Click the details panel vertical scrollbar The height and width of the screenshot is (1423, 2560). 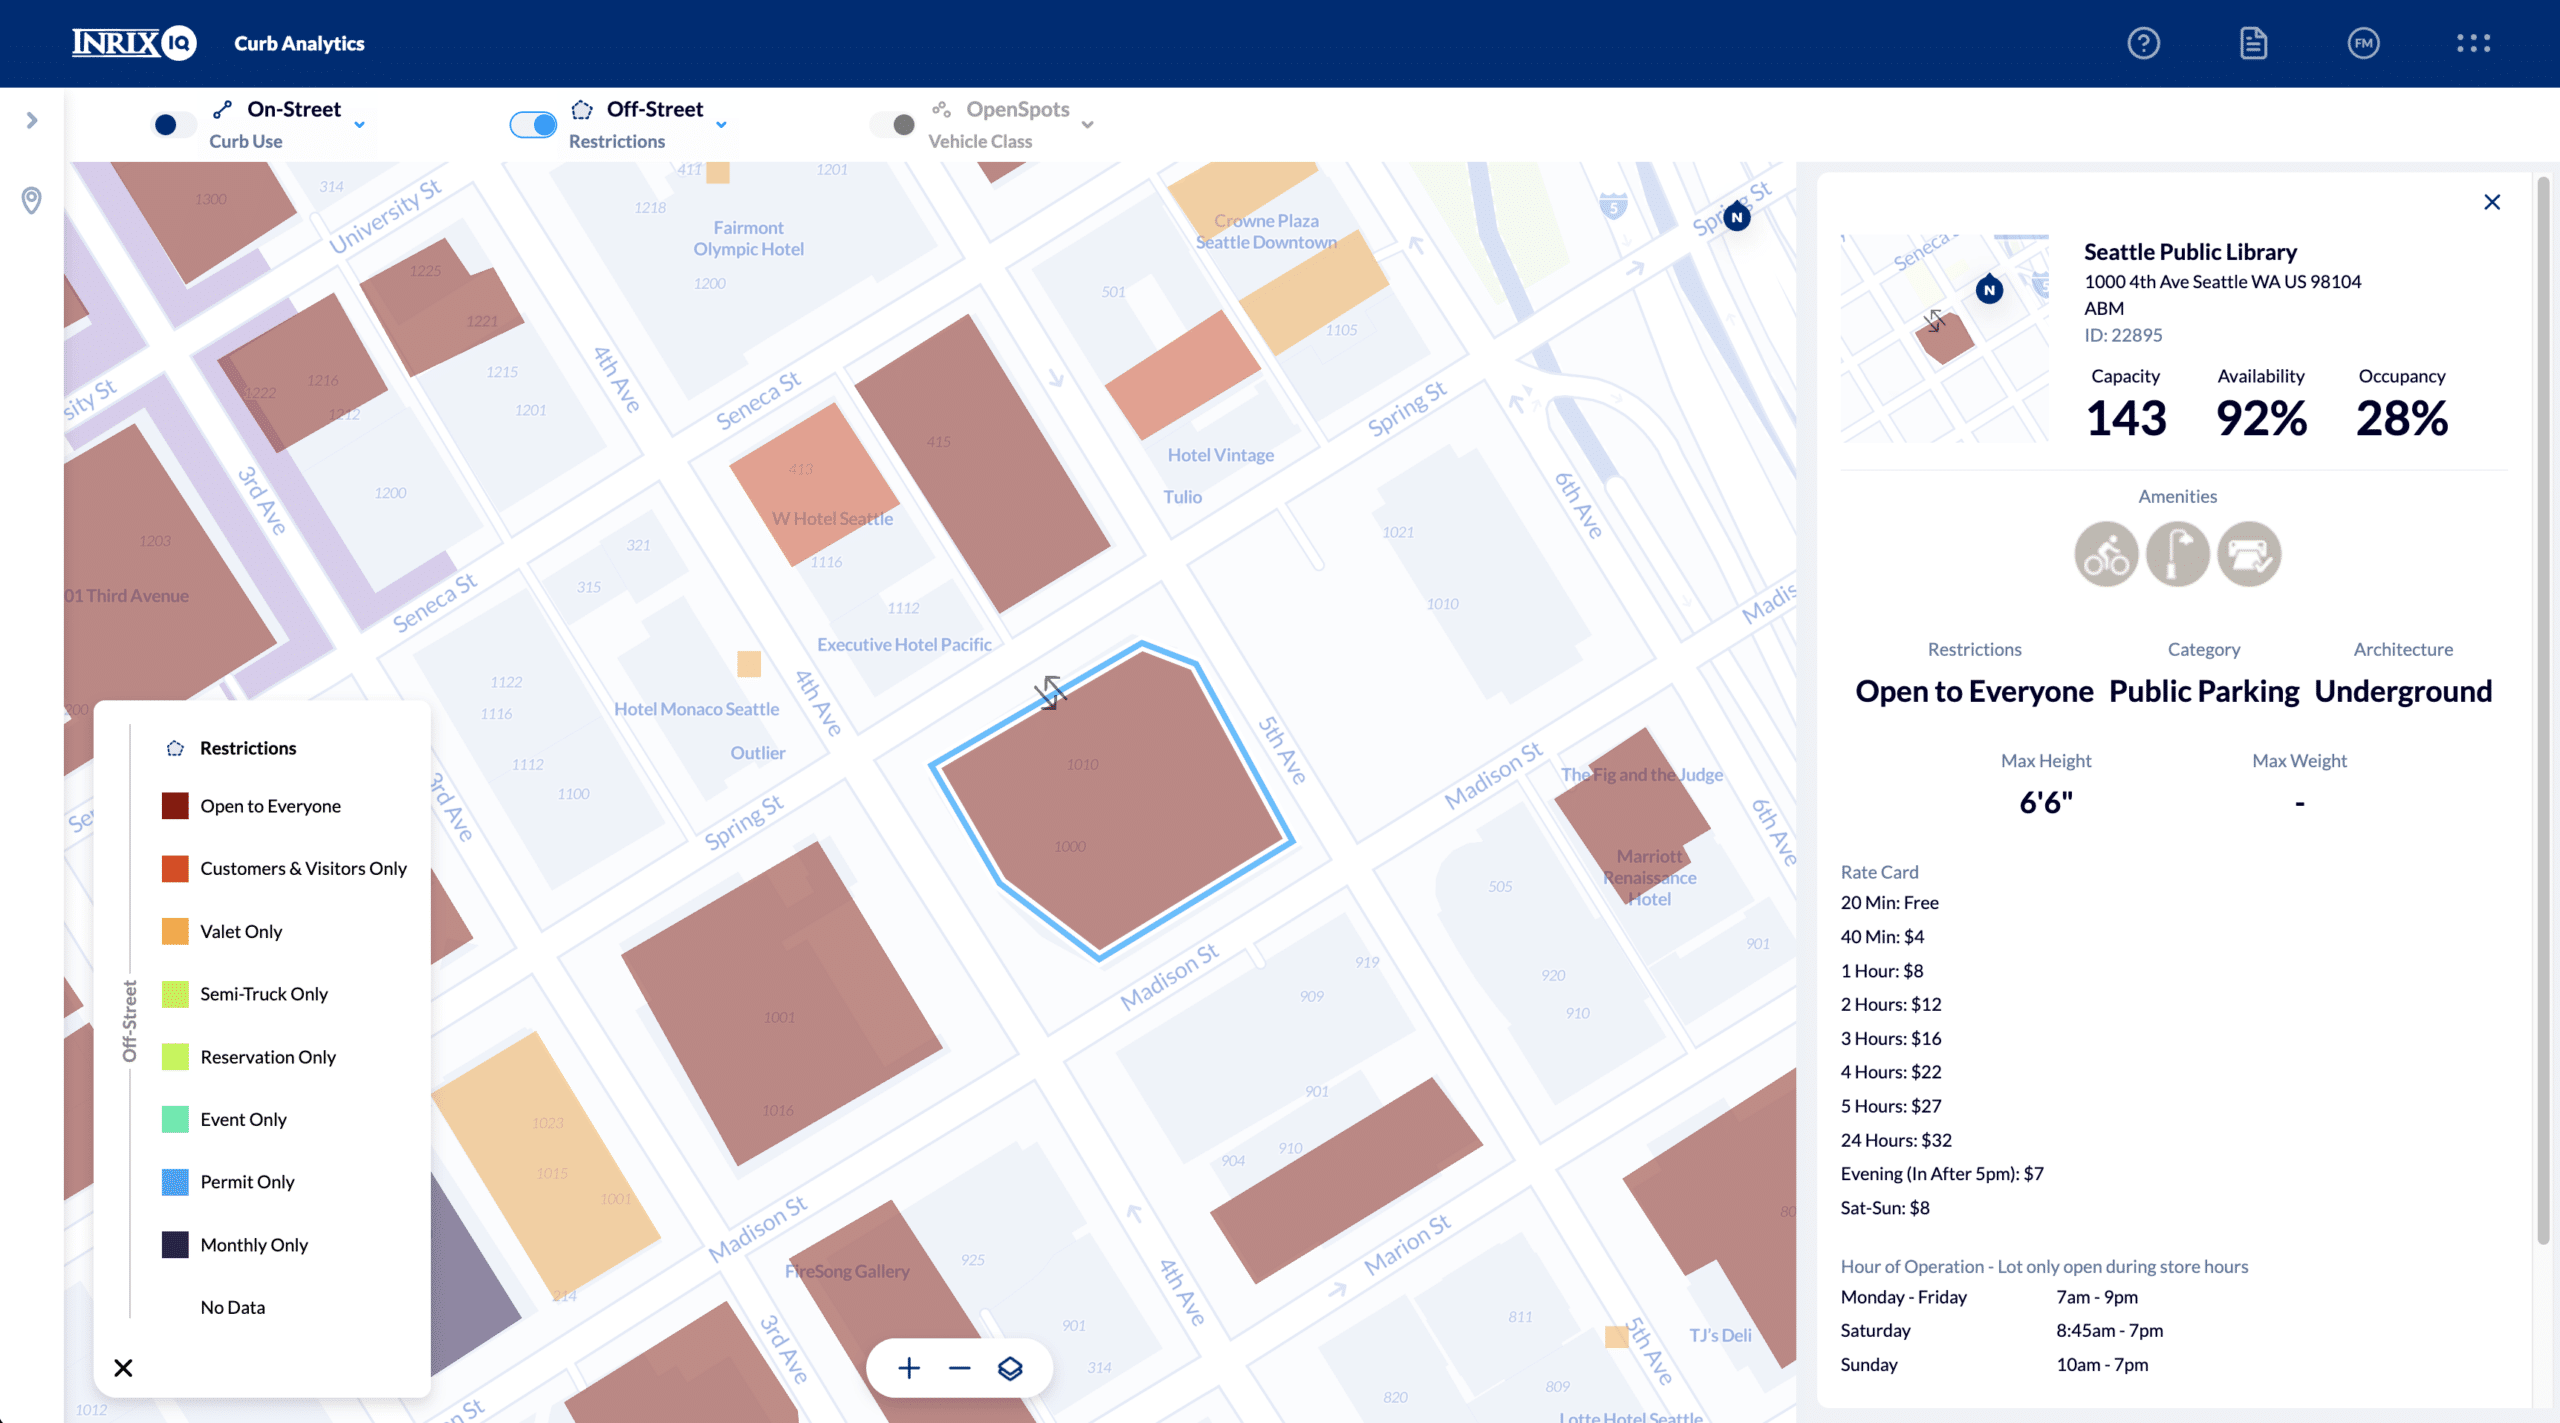[x=2544, y=710]
